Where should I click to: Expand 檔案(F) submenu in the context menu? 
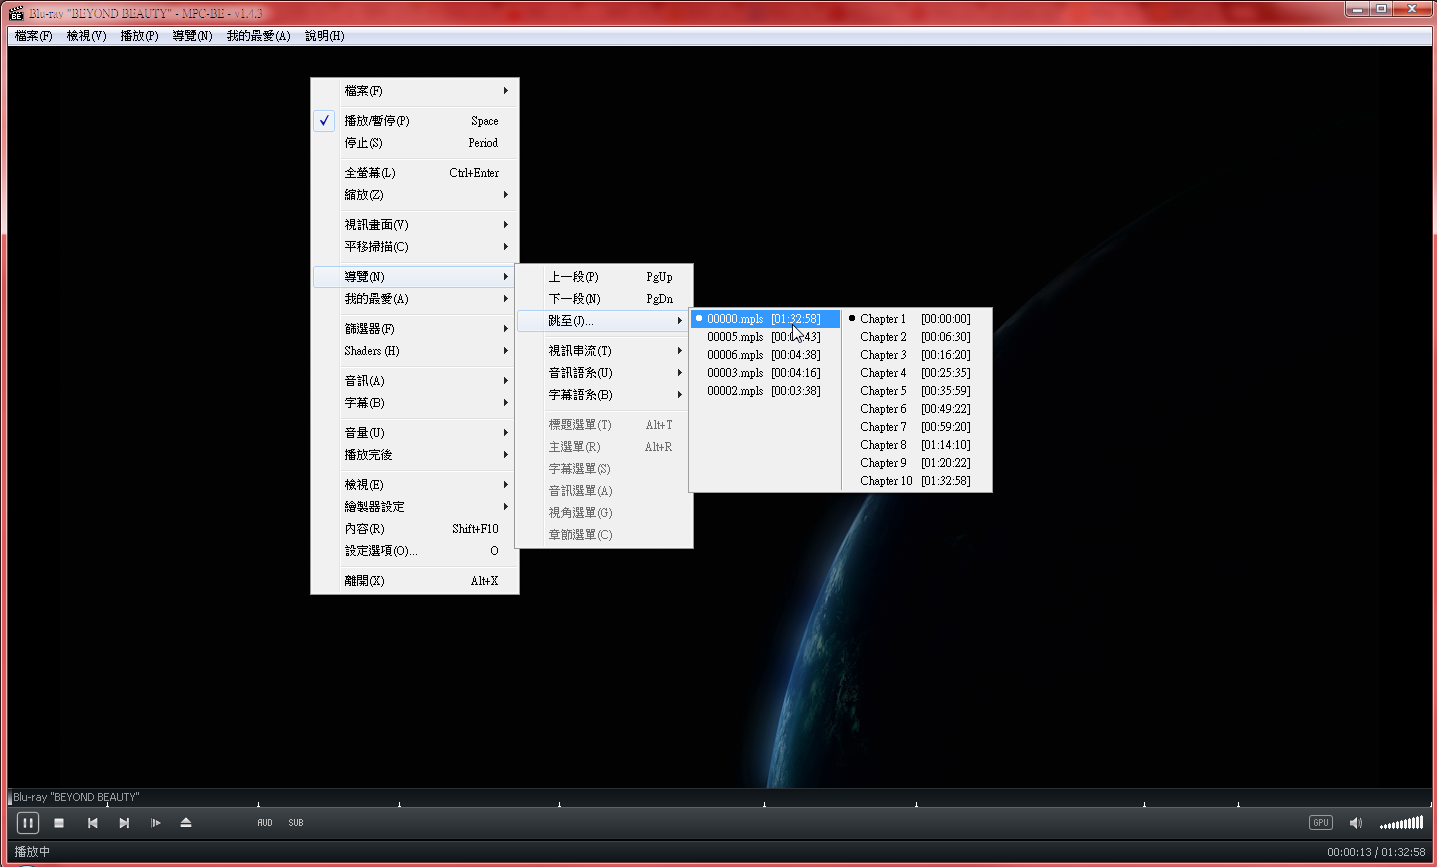coord(415,91)
